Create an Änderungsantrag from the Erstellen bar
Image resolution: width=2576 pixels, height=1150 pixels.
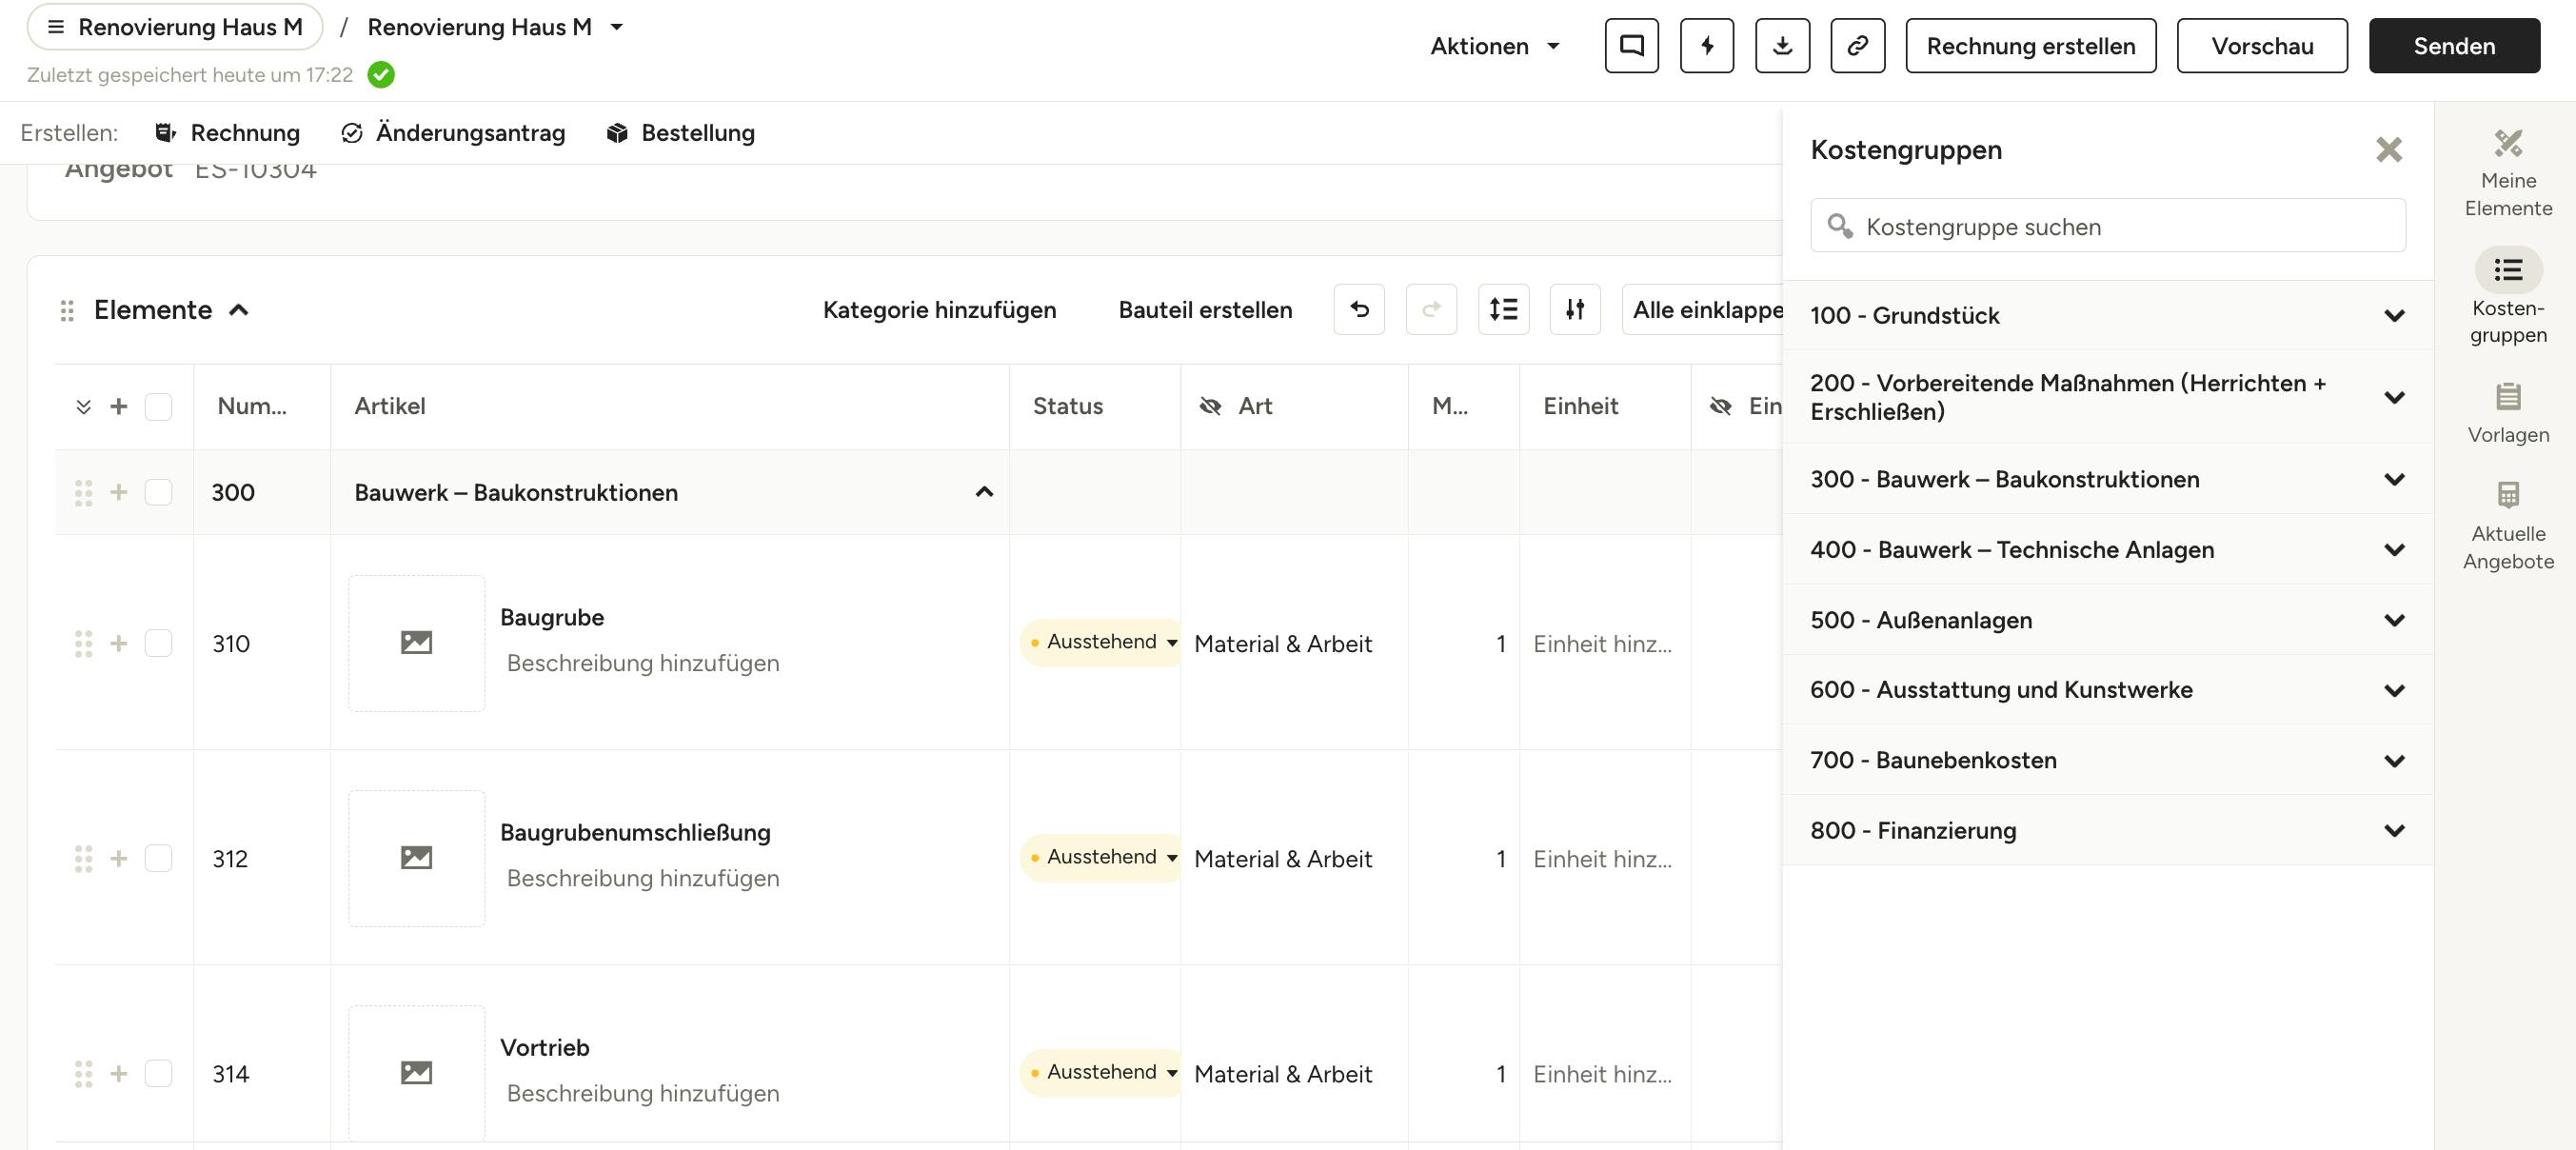pos(453,133)
